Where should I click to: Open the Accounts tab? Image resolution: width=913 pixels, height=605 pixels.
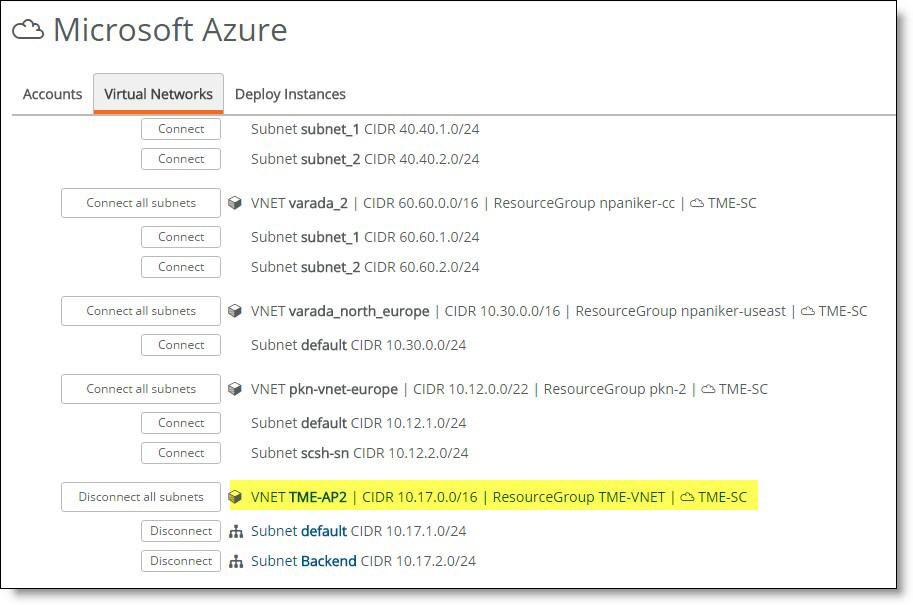[52, 94]
